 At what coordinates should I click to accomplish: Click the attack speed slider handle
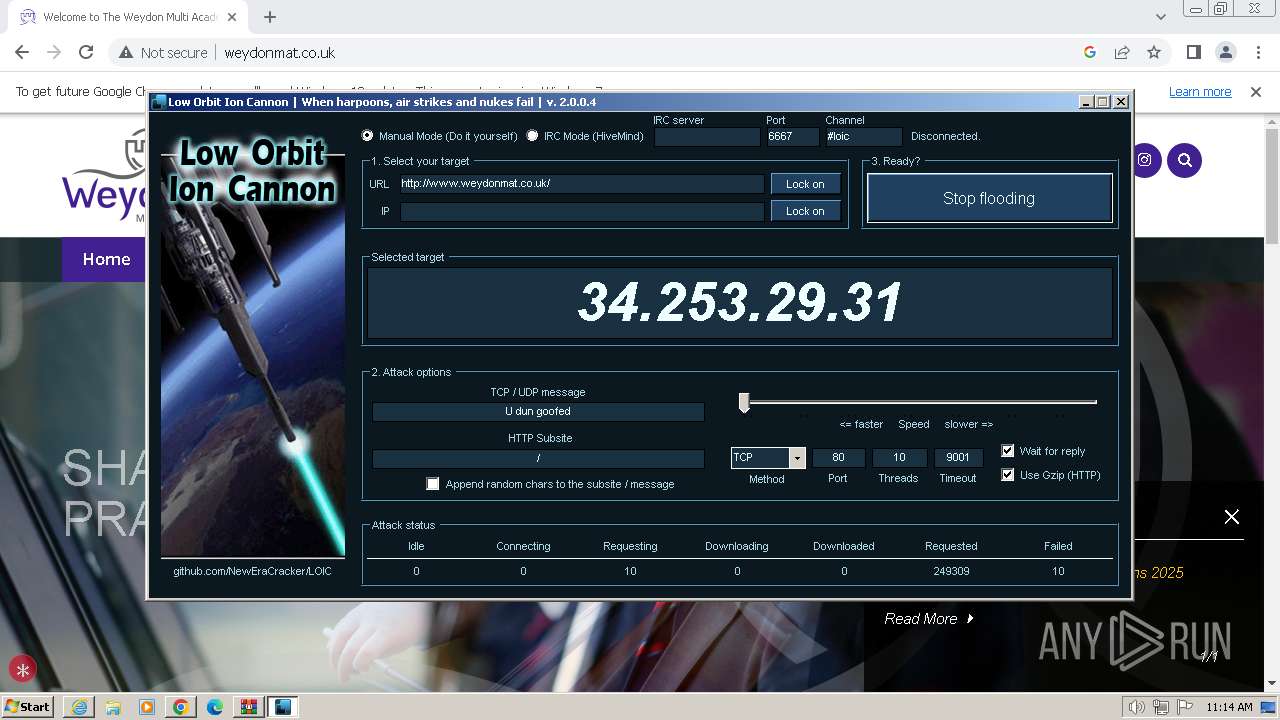pos(744,402)
